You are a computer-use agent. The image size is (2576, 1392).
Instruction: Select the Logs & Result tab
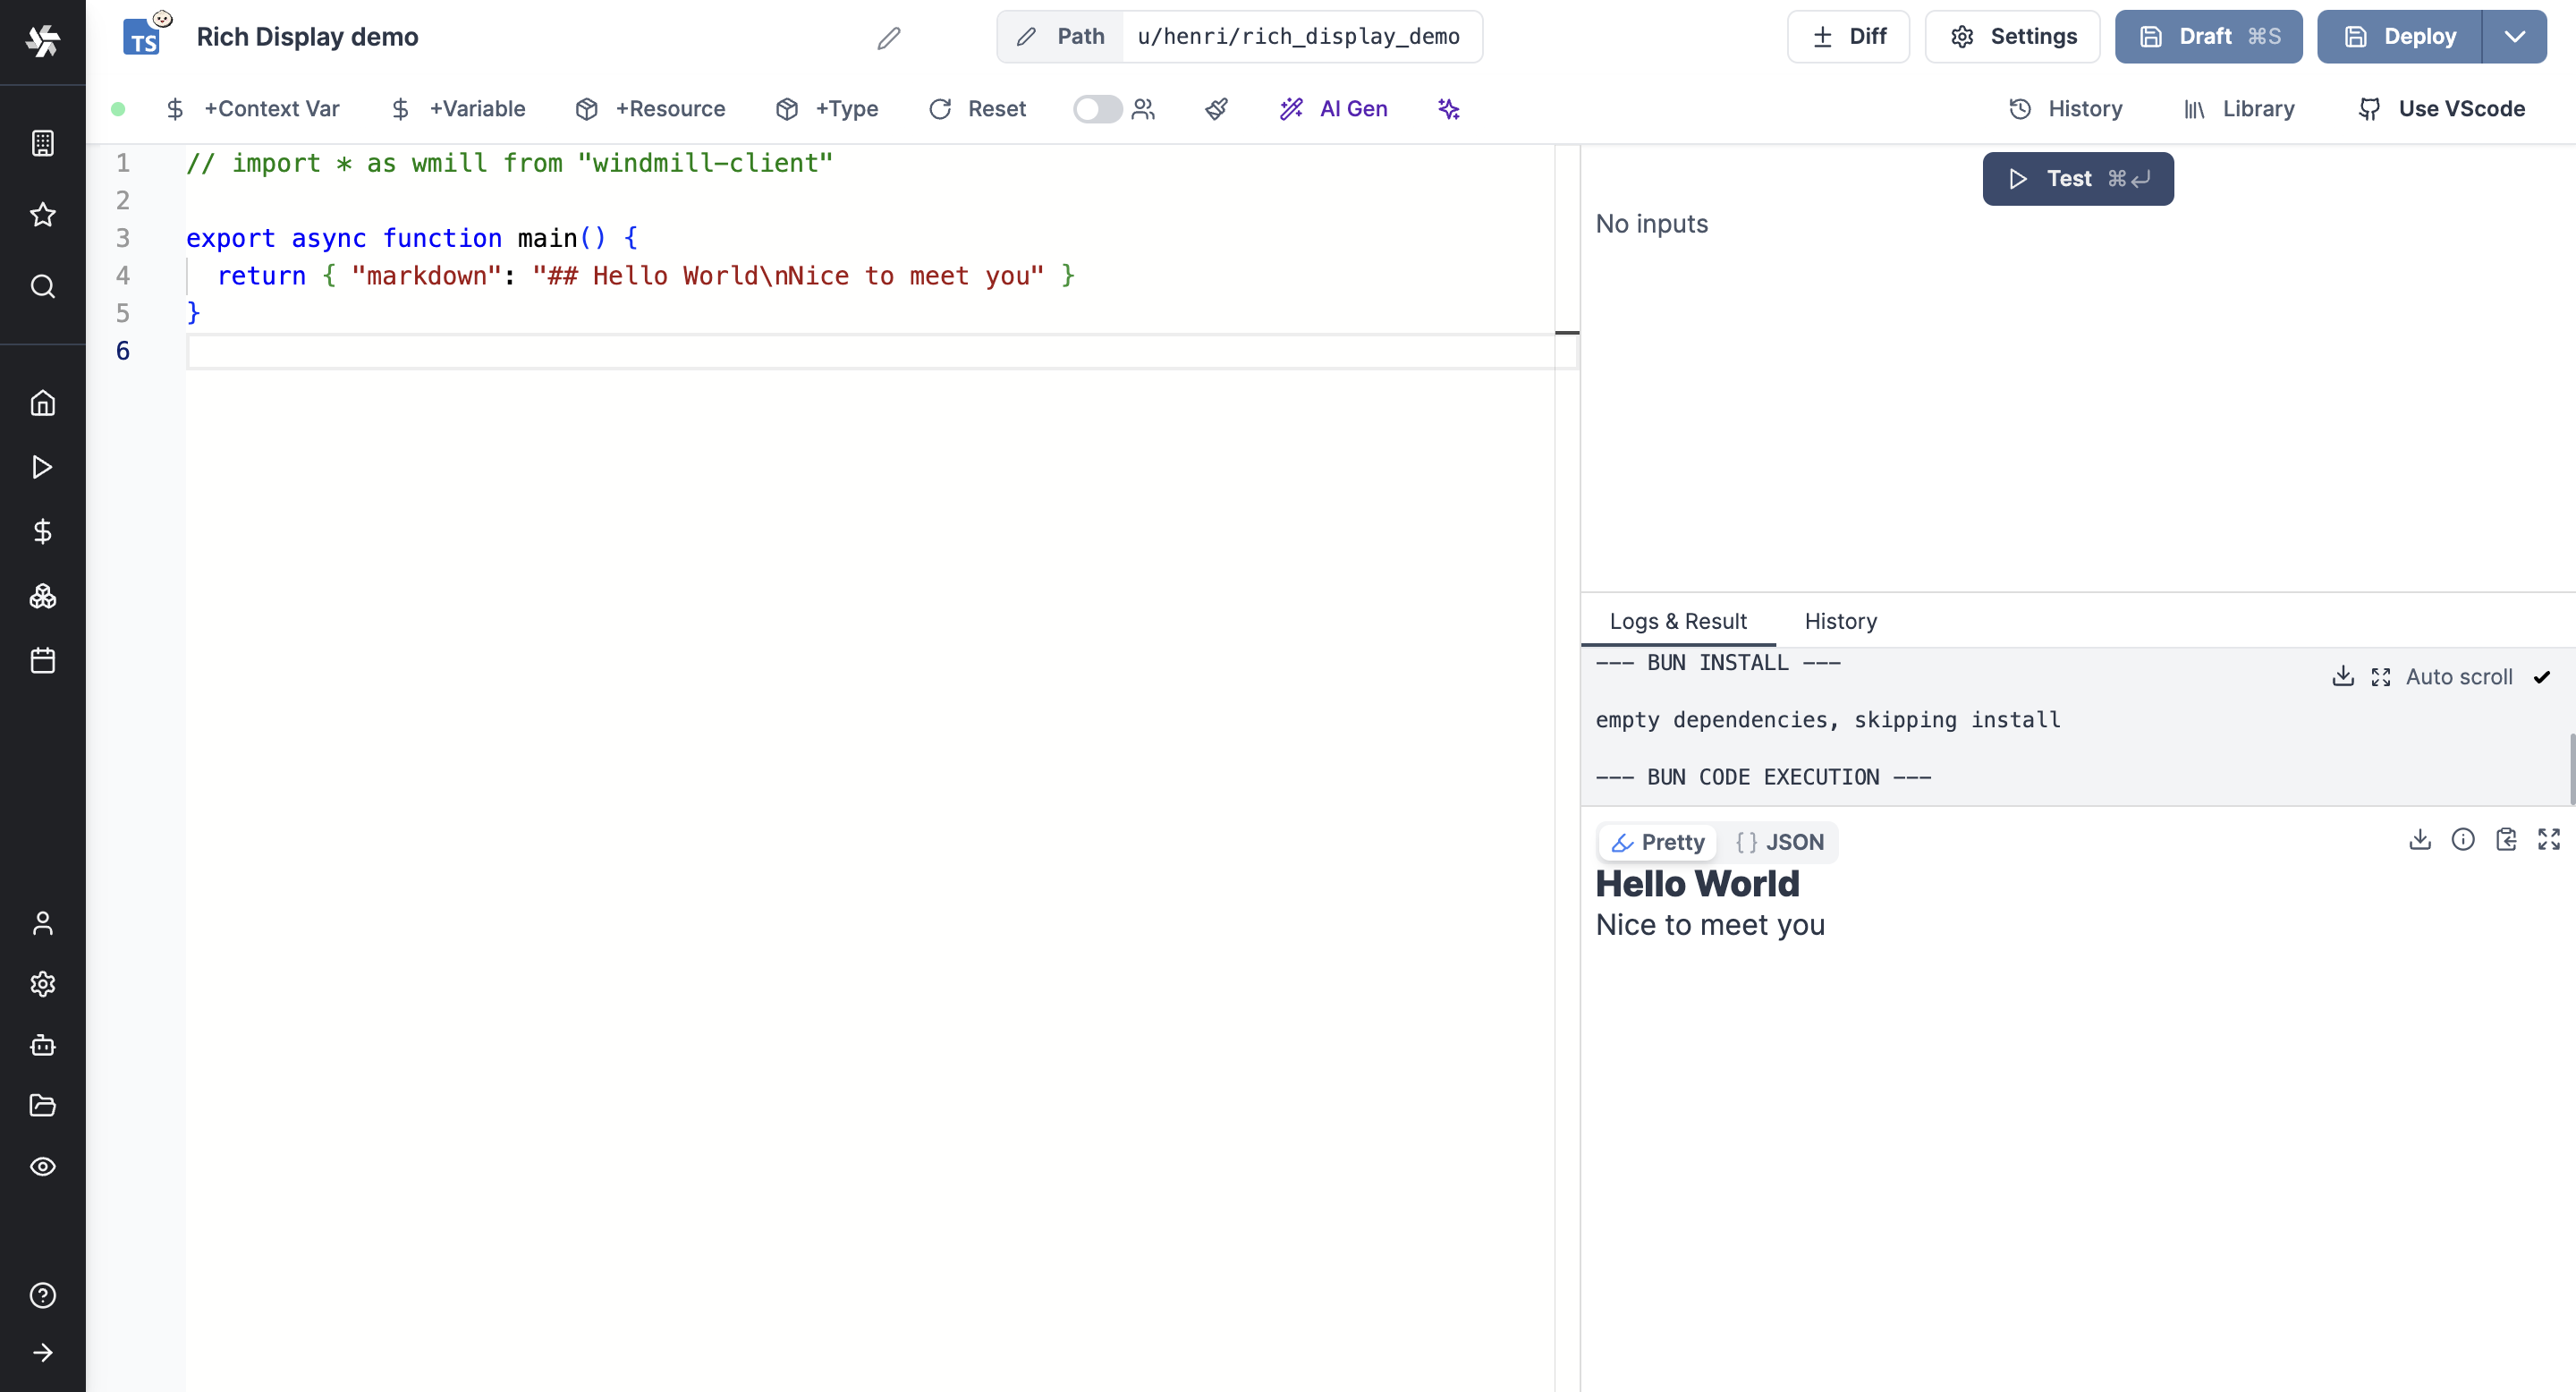coord(1678,621)
